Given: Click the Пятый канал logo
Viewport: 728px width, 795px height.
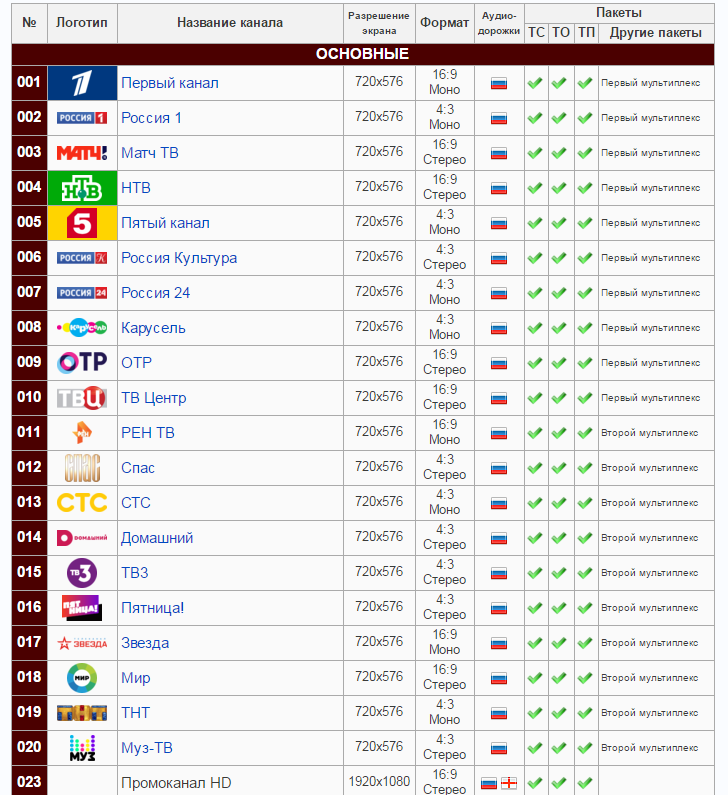Looking at the screenshot, I should coord(82,223).
